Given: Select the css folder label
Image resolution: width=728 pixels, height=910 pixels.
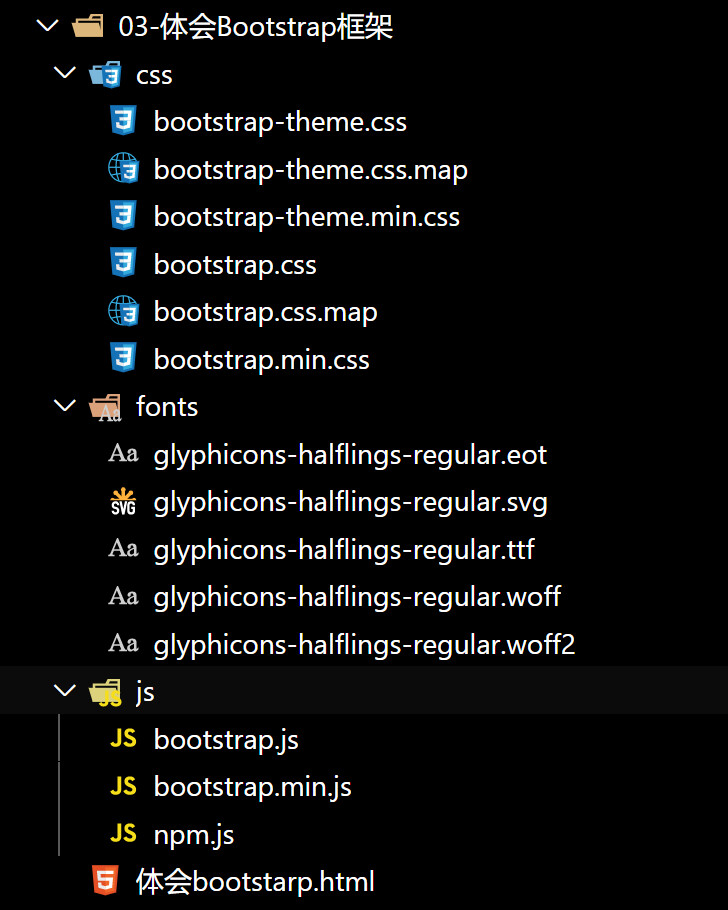Looking at the screenshot, I should click(154, 75).
